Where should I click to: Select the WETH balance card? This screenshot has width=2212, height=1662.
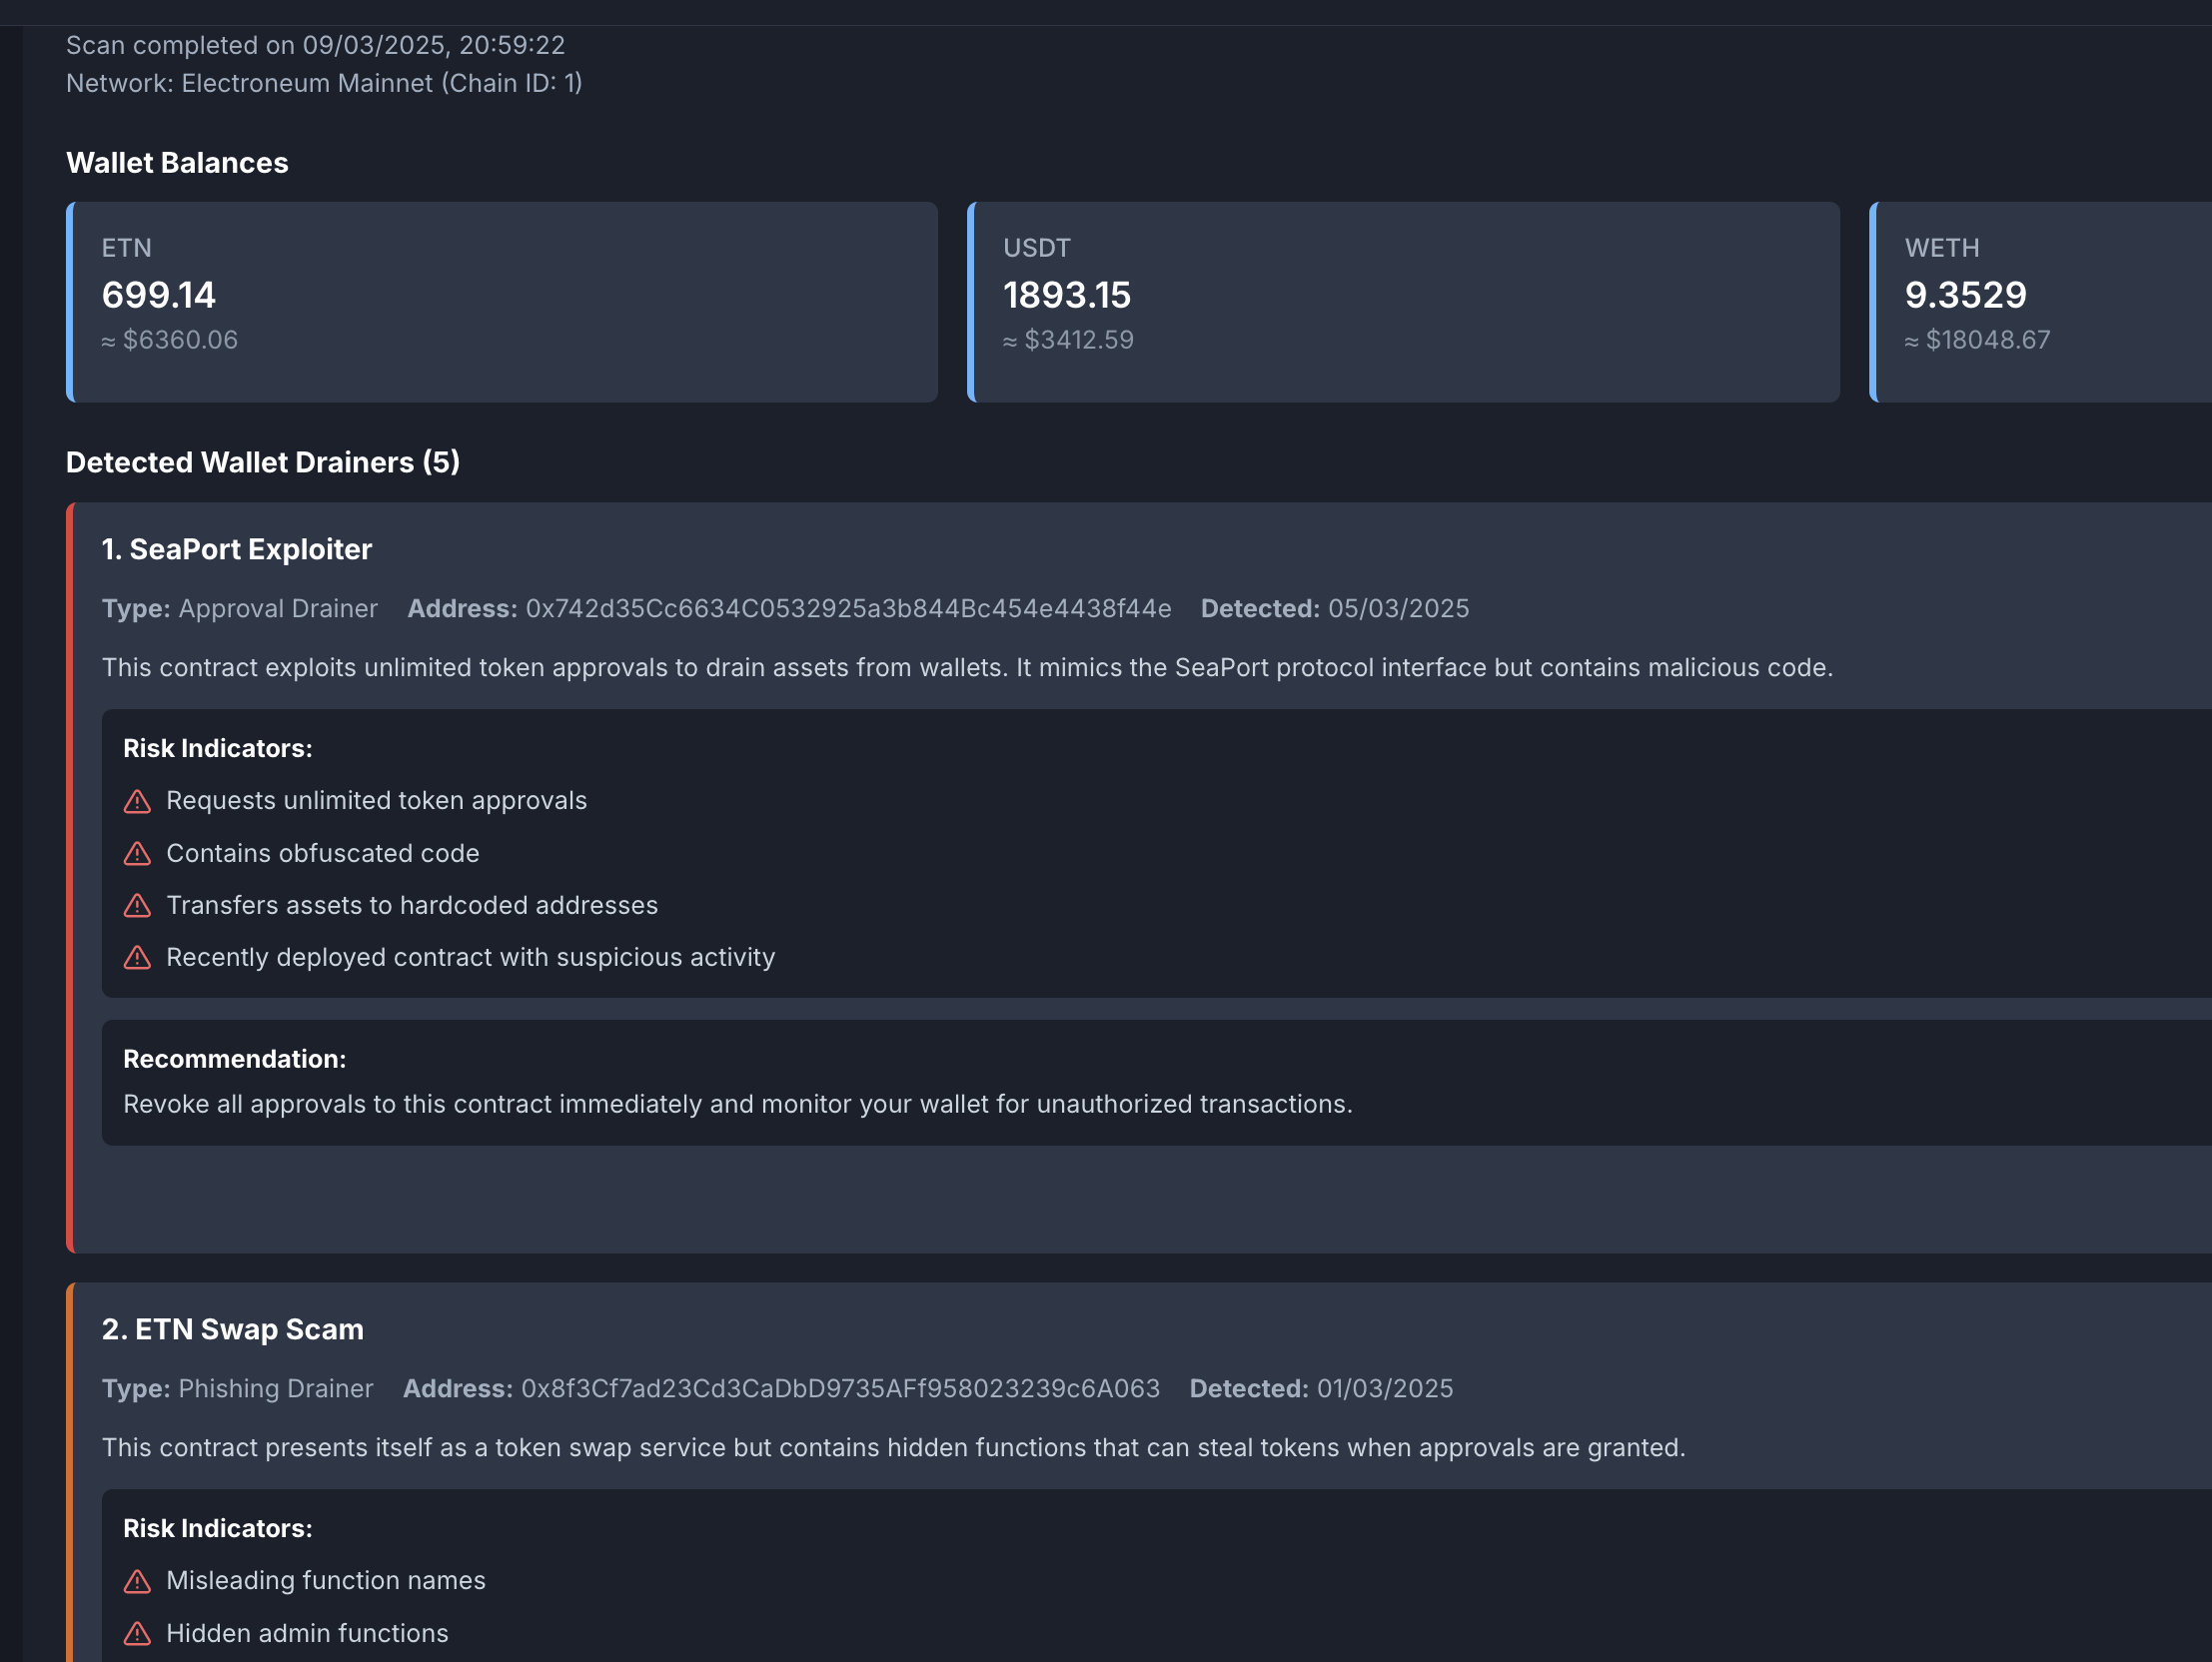(2040, 302)
